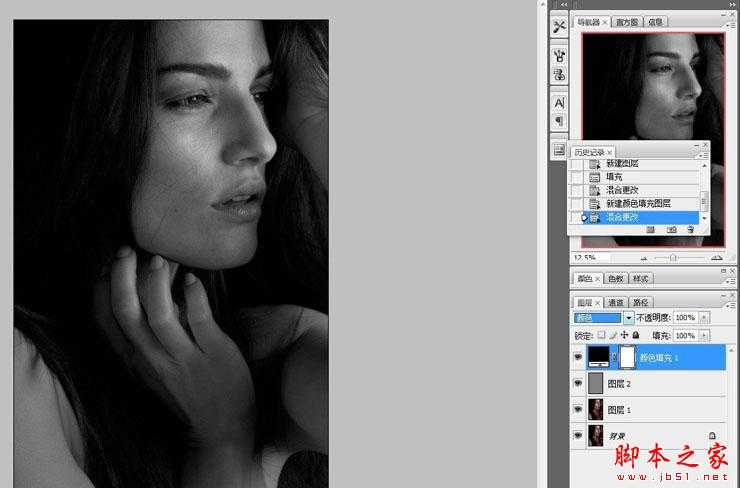The width and height of the screenshot is (740, 488).
Task: Hide the 颜色填充 1 layer
Action: click(x=578, y=356)
